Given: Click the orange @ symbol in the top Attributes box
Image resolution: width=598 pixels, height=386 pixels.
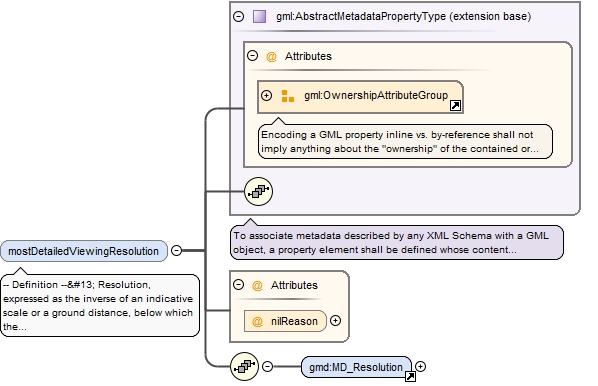Looking at the screenshot, I should point(271,56).
